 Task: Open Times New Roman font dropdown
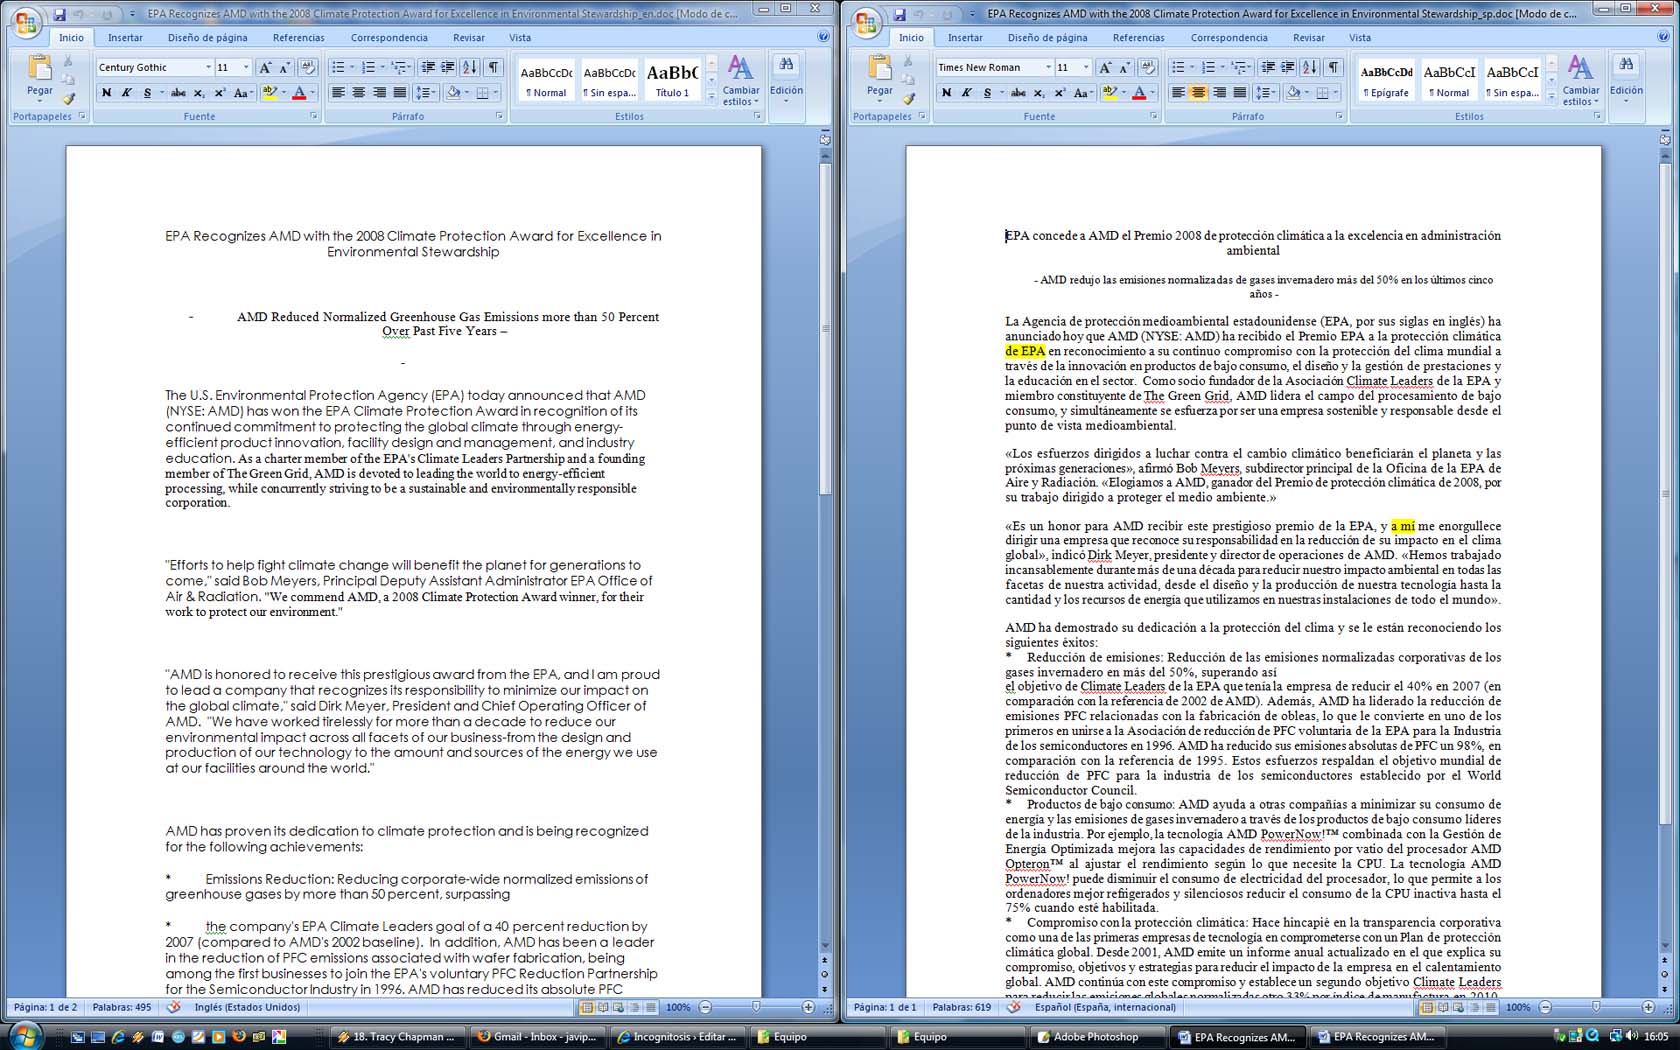[x=1048, y=67]
